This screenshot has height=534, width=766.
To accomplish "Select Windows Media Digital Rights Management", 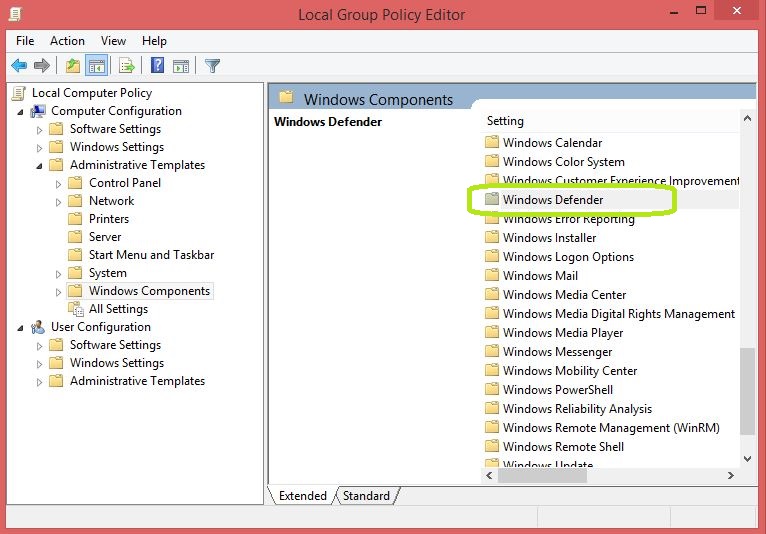I will click(618, 314).
